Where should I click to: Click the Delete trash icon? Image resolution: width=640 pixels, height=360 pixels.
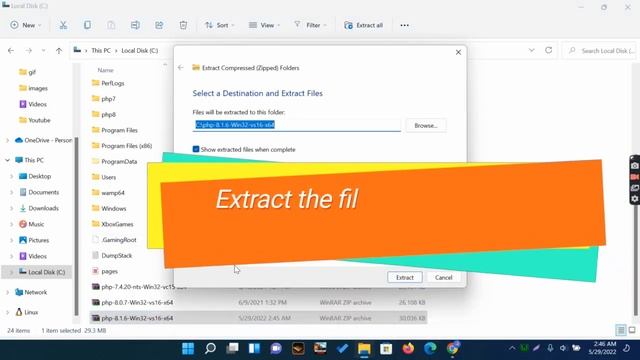click(x=183, y=25)
